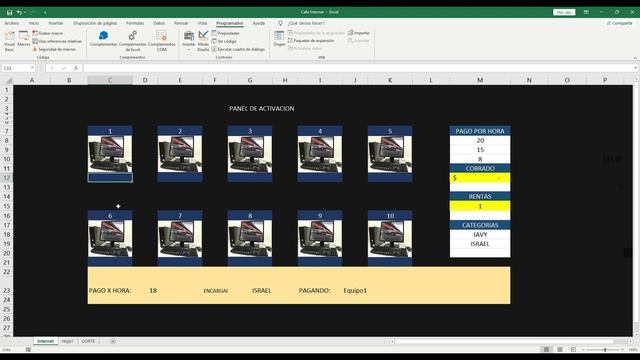Toggle Usar referencias relativas

[57, 41]
